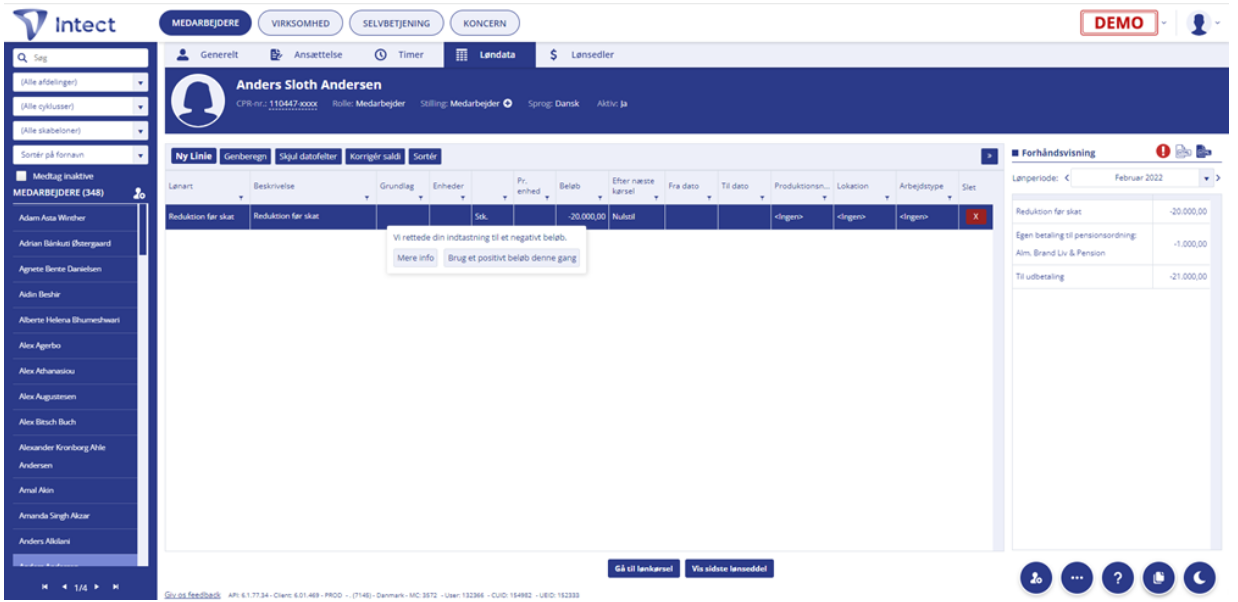
Task: Toggle the Medtag inaktive checkbox
Action: [20, 176]
